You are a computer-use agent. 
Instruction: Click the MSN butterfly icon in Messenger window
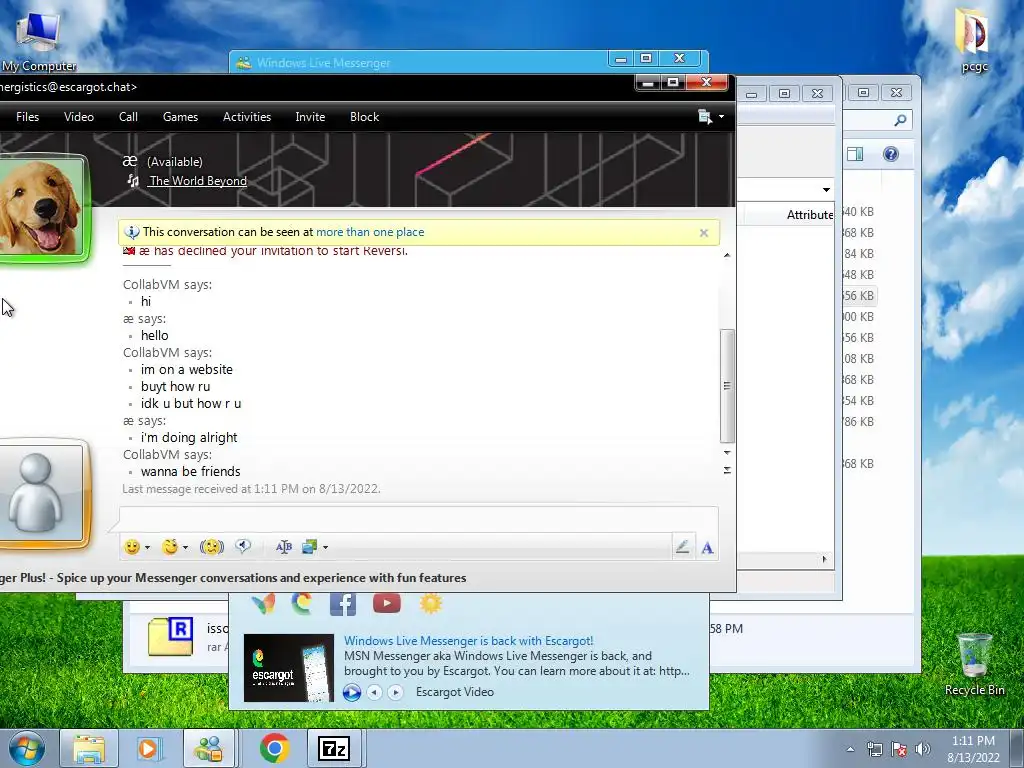[263, 603]
